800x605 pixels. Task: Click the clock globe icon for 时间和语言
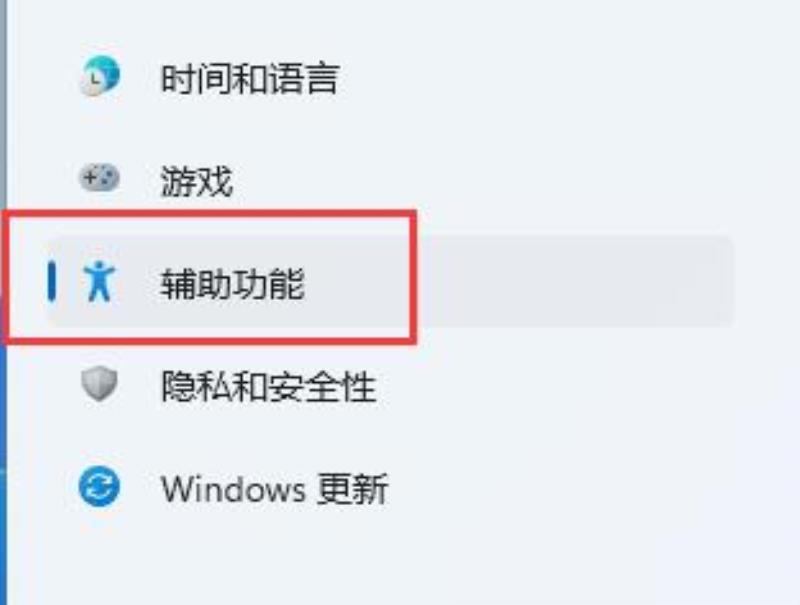[100, 77]
